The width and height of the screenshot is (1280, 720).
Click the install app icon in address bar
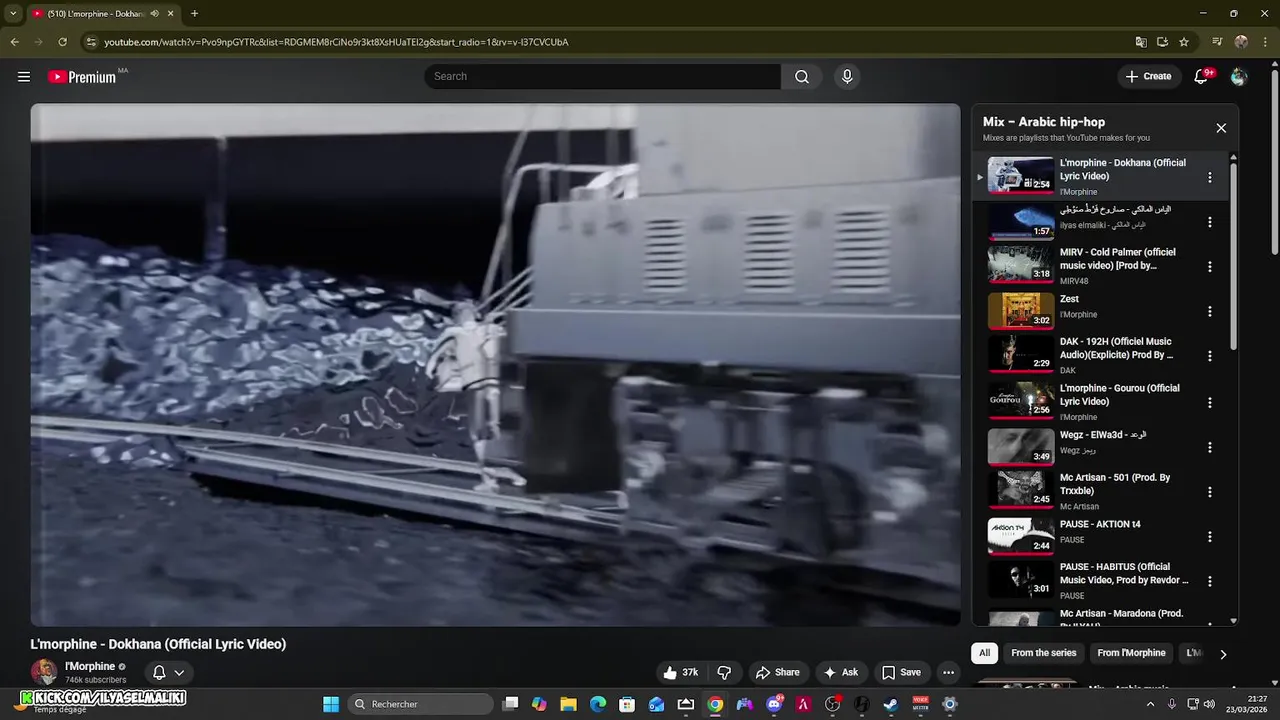1162,42
